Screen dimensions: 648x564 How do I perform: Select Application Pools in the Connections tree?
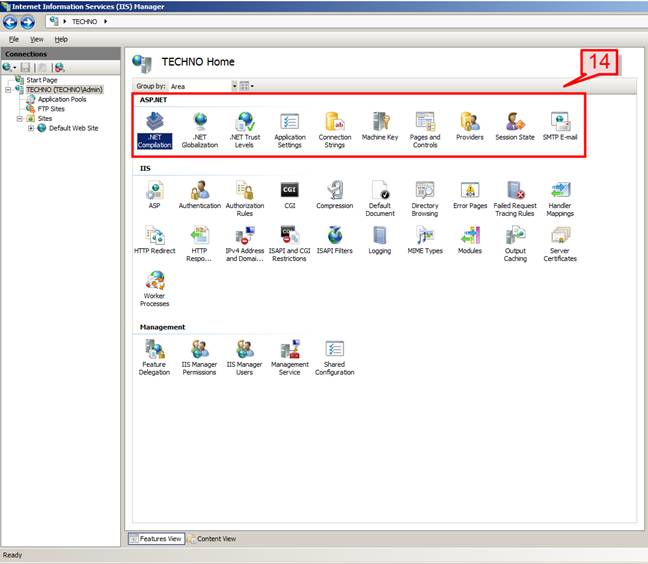(61, 99)
